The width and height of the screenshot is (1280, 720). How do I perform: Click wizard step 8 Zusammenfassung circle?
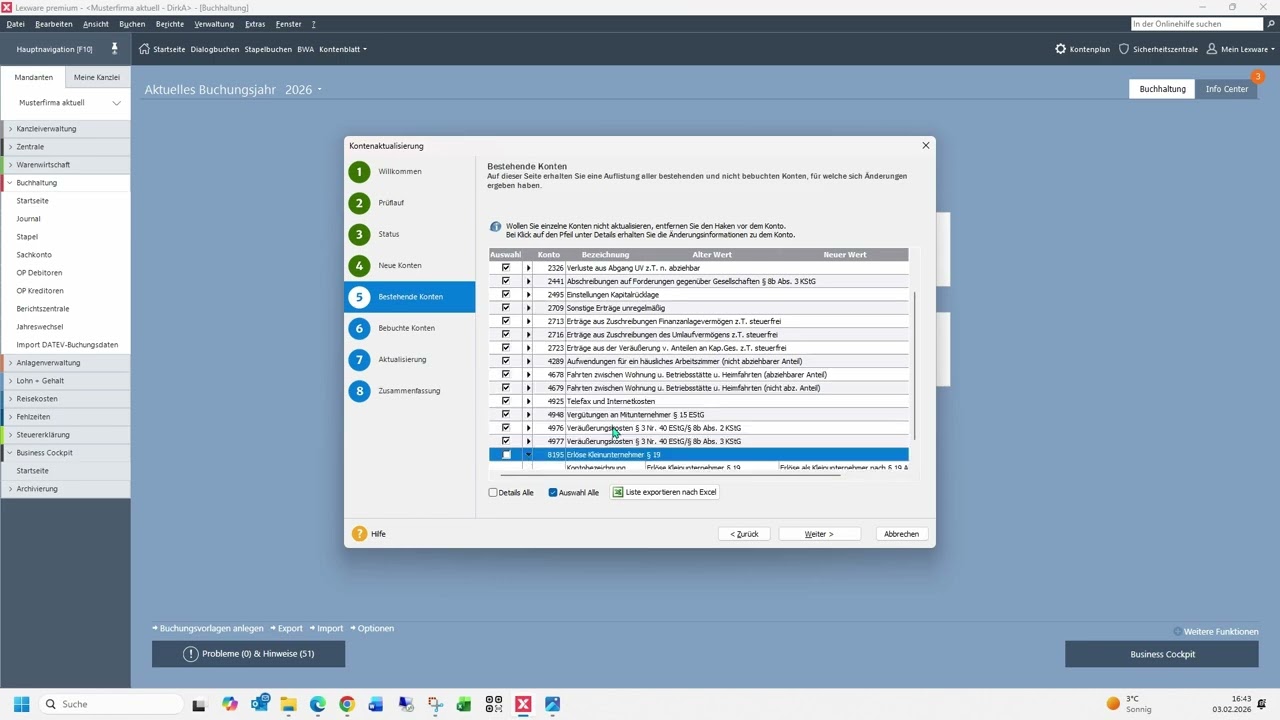pyautogui.click(x=360, y=391)
